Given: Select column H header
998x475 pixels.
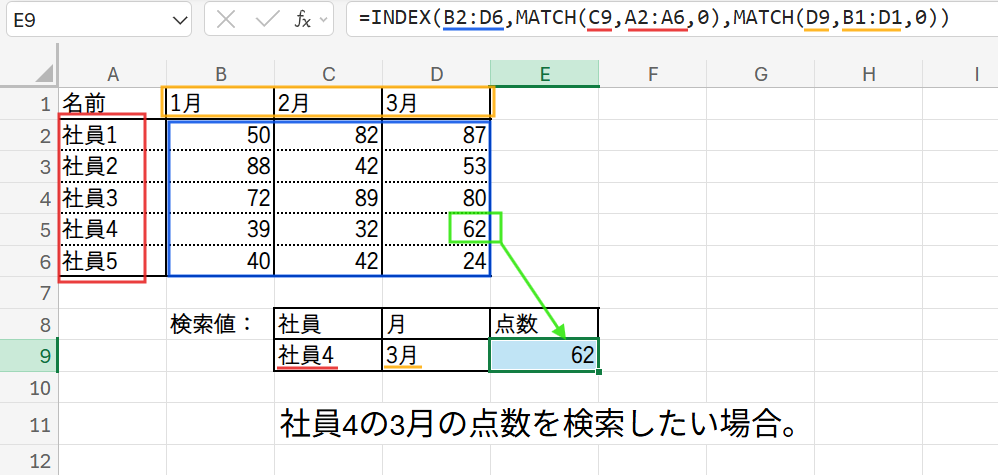Looking at the screenshot, I should point(868,74).
